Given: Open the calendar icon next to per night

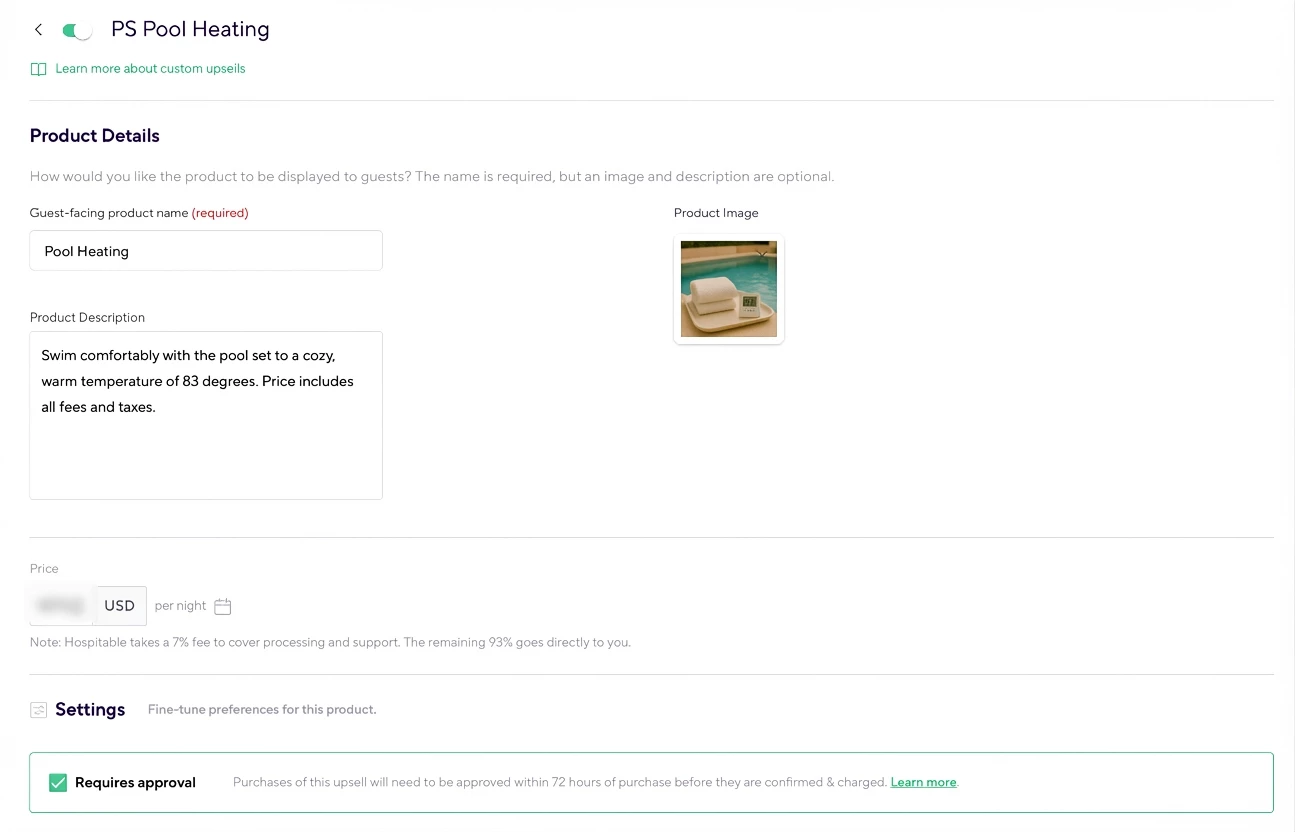Looking at the screenshot, I should click(223, 606).
